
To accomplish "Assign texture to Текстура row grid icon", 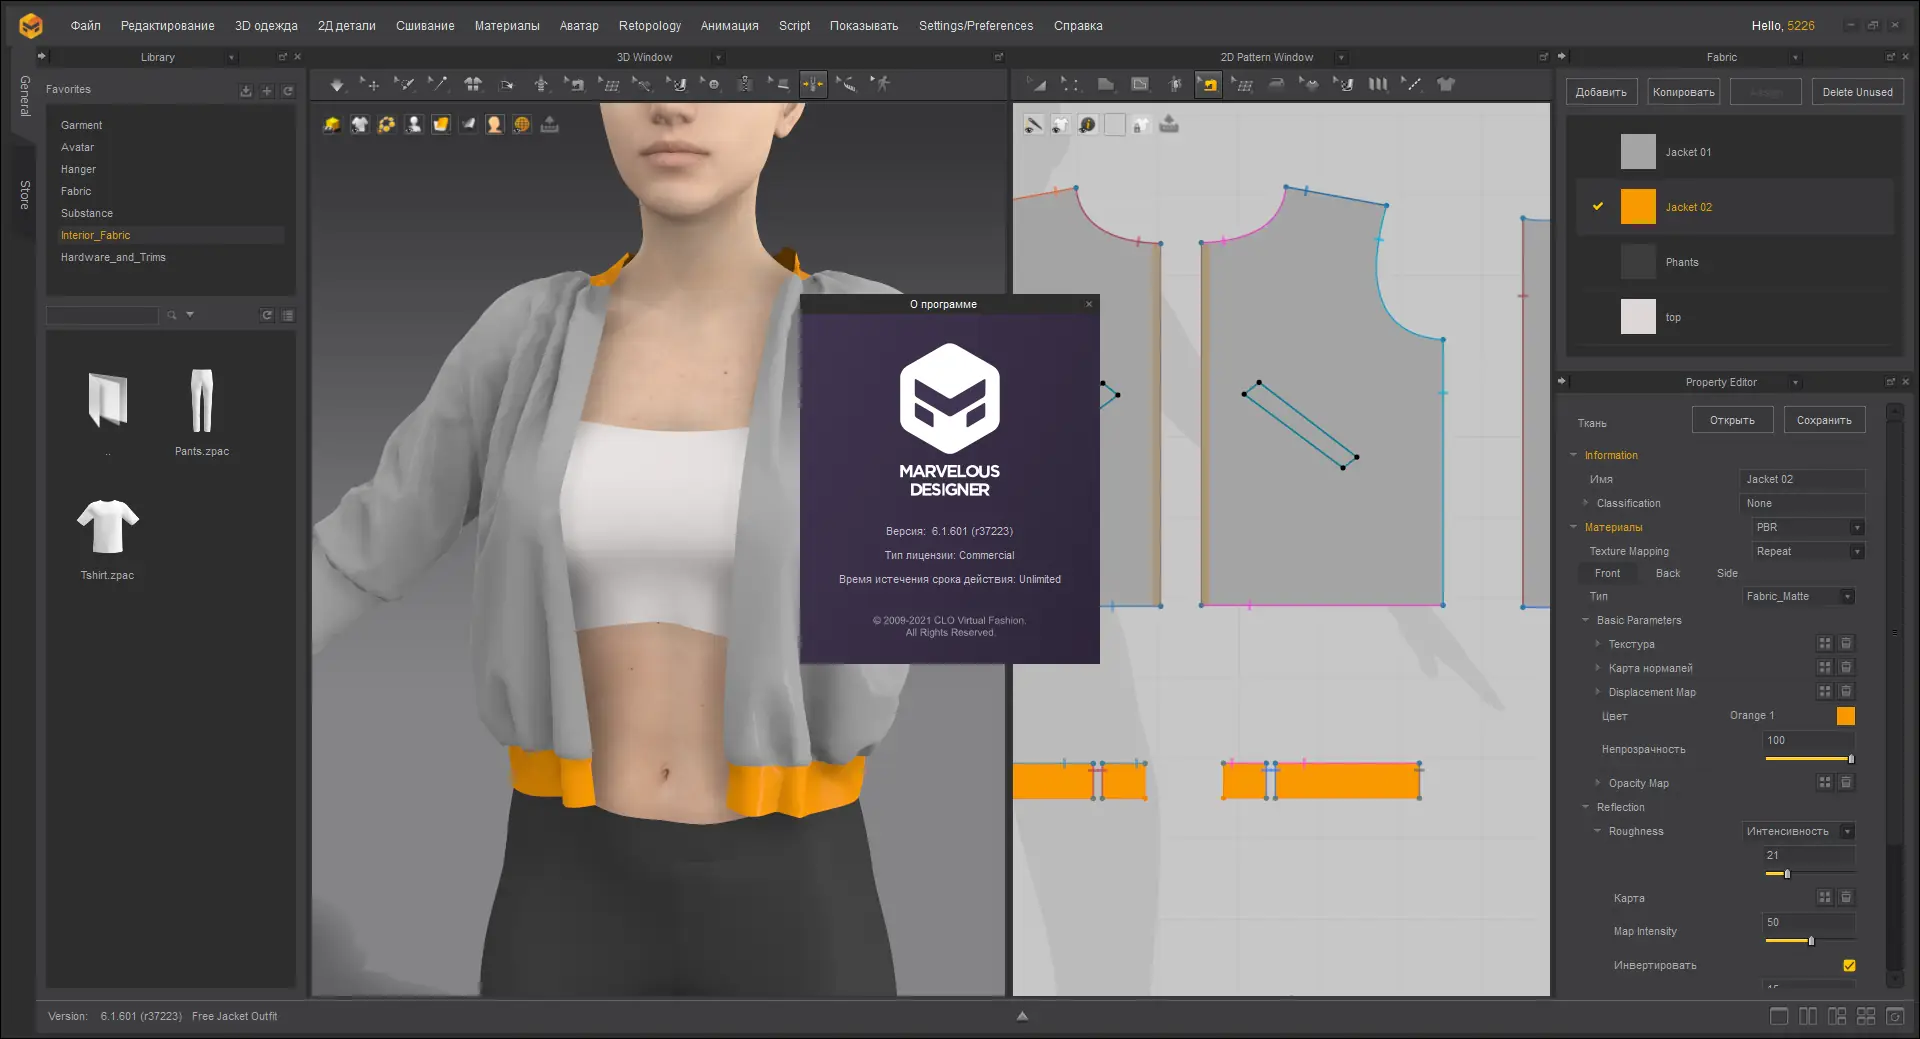I will pyautogui.click(x=1825, y=644).
